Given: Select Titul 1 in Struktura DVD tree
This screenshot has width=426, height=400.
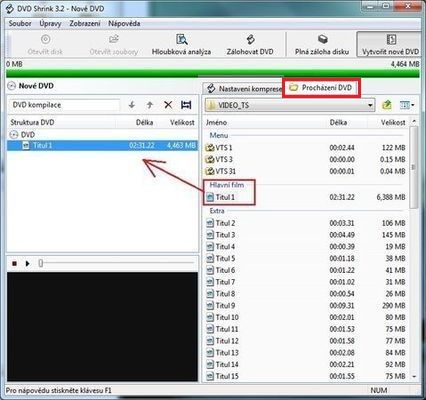Looking at the screenshot, I should pos(102,146).
